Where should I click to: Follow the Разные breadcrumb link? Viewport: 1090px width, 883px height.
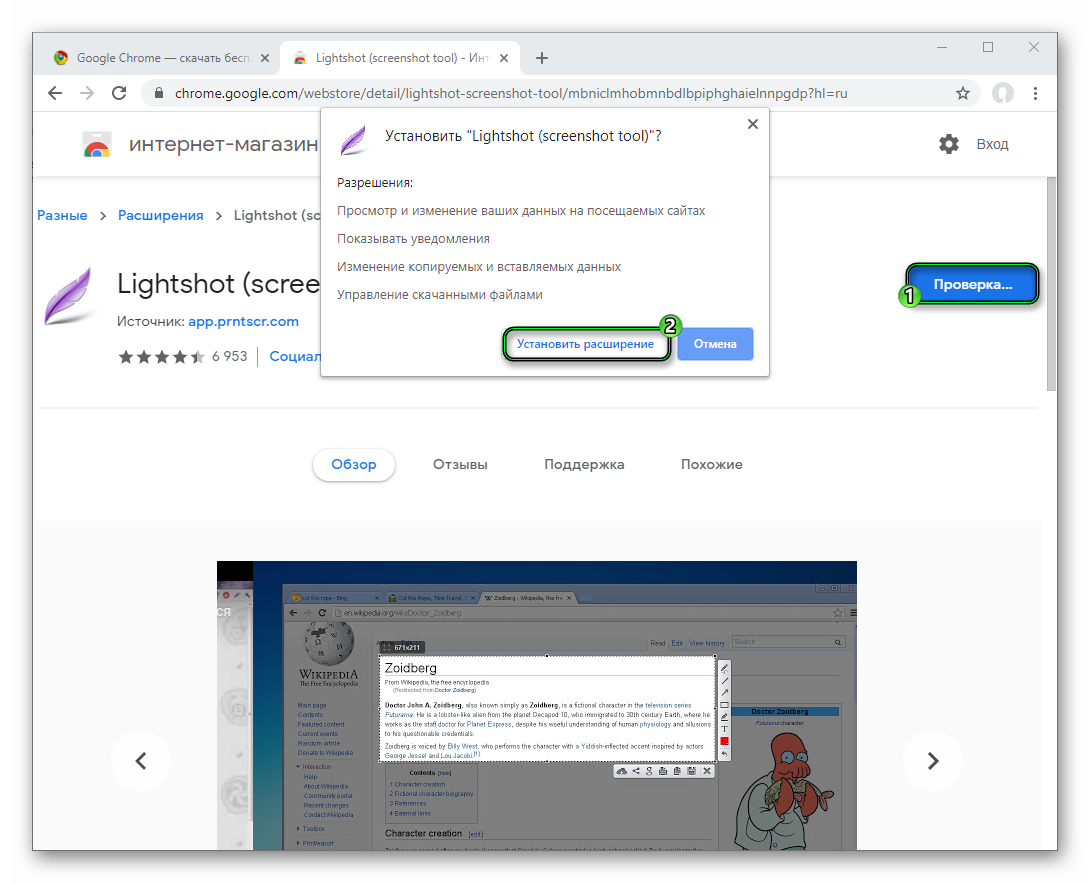click(x=63, y=216)
